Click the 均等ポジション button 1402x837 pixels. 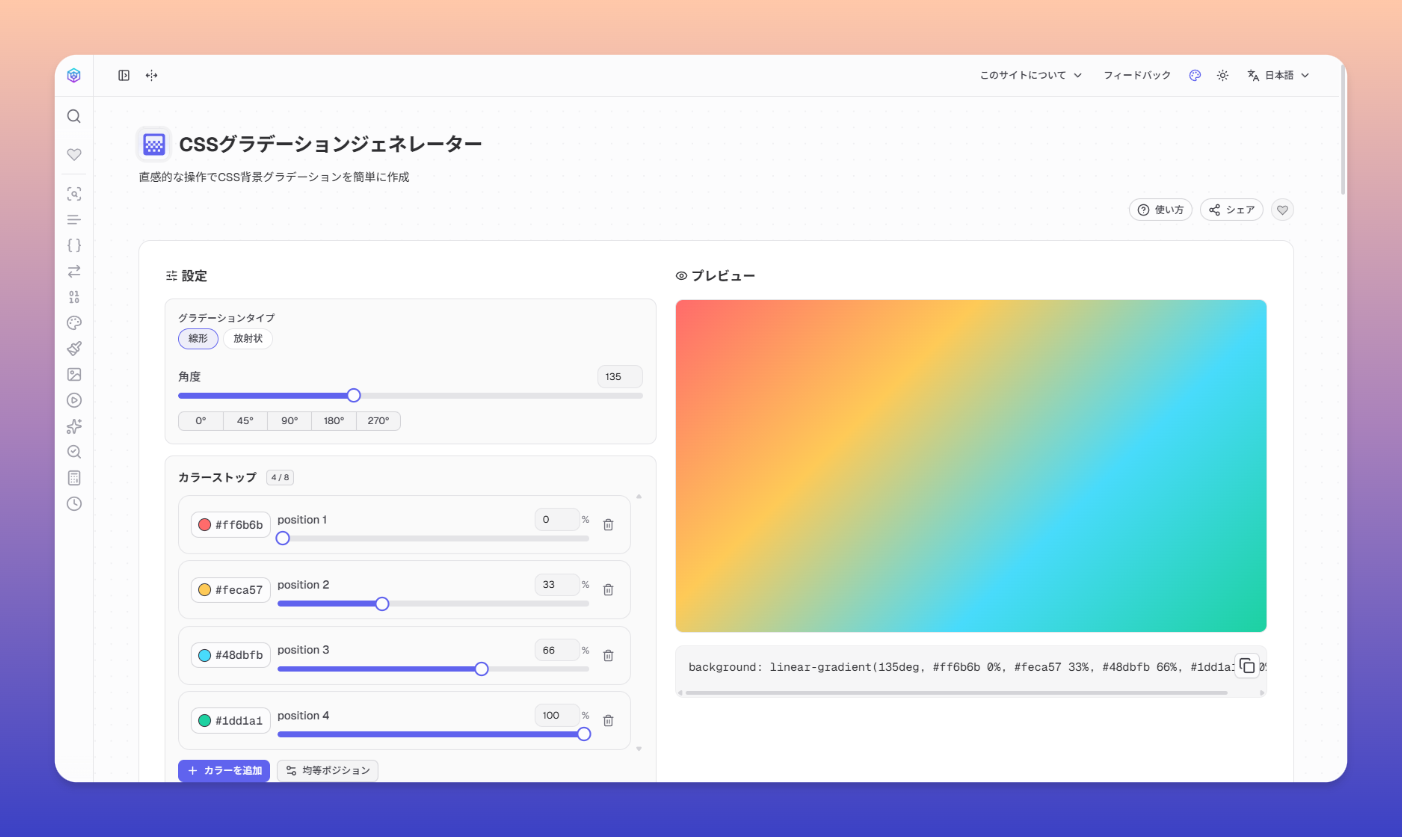[x=327, y=771]
